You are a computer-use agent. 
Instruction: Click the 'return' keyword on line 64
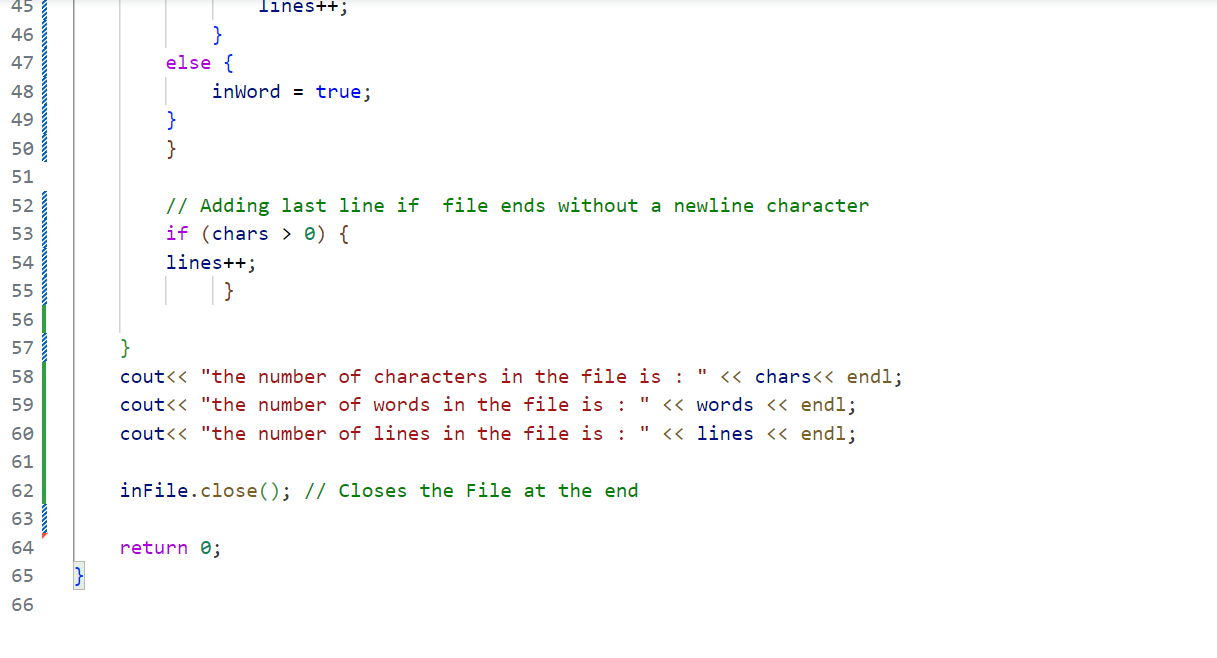154,548
